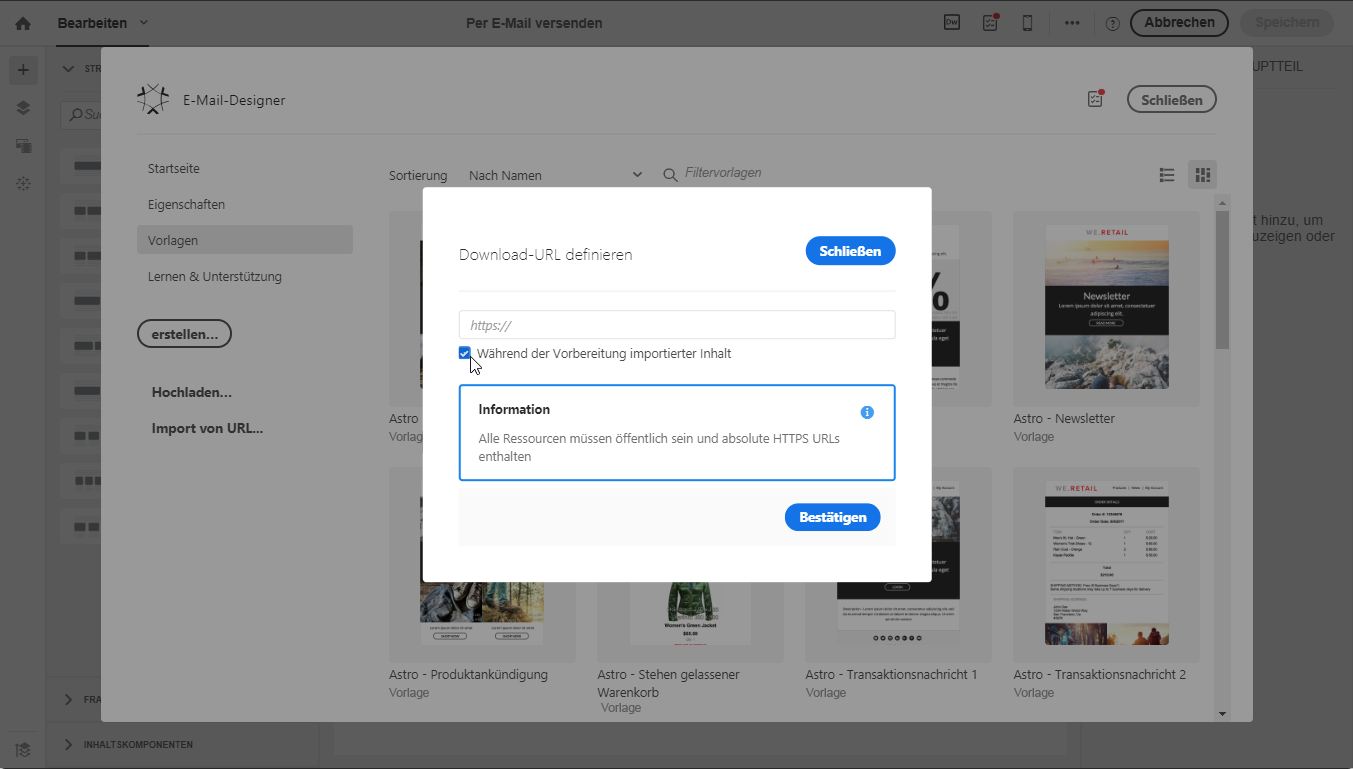Switch to mobile preview icon
This screenshot has height=769, width=1353.
click(x=1027, y=22)
